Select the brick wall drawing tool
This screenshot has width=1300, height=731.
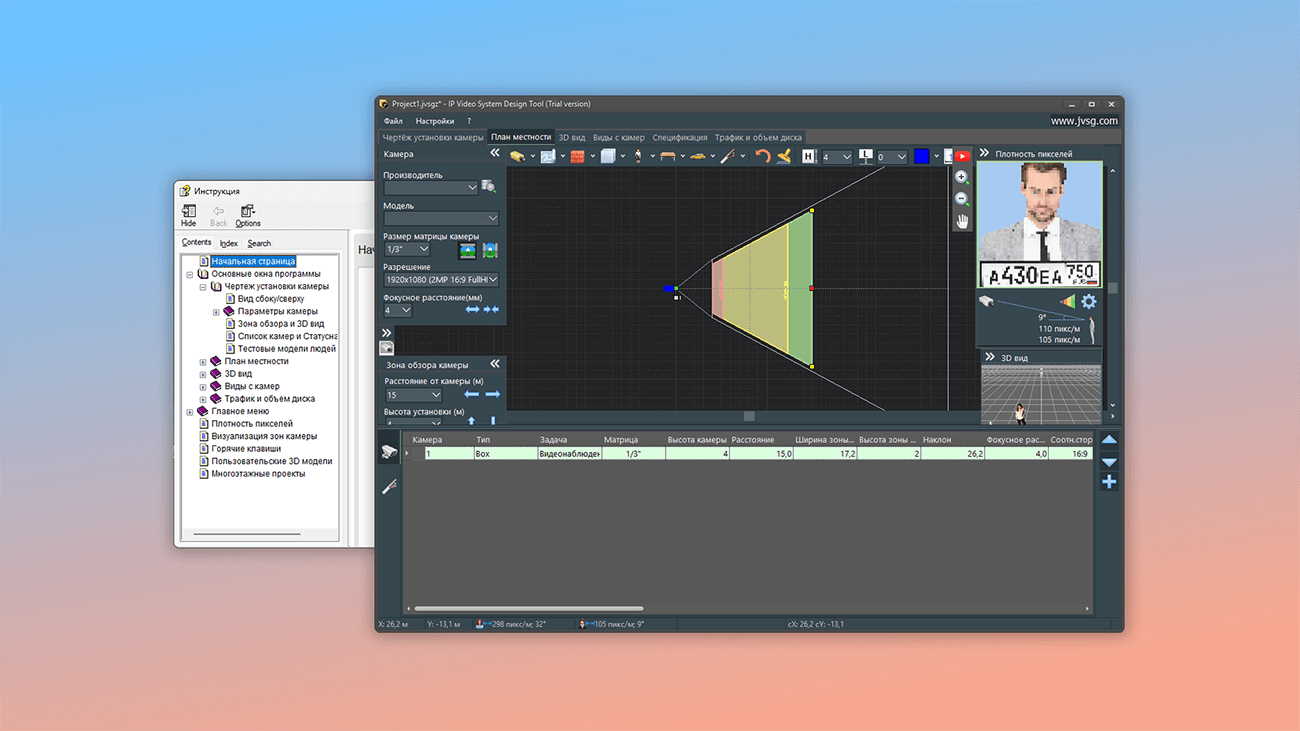point(577,156)
